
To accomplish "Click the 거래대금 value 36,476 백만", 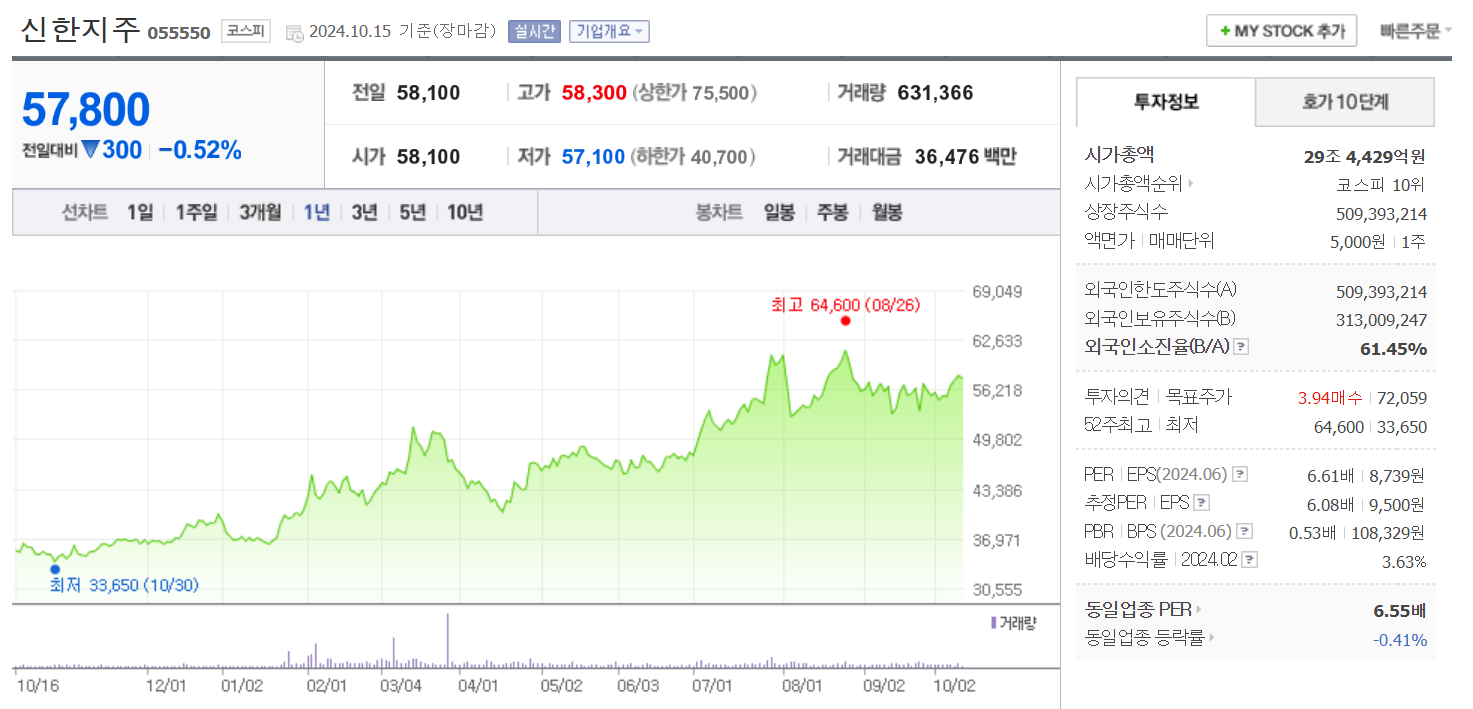I will point(965,157).
